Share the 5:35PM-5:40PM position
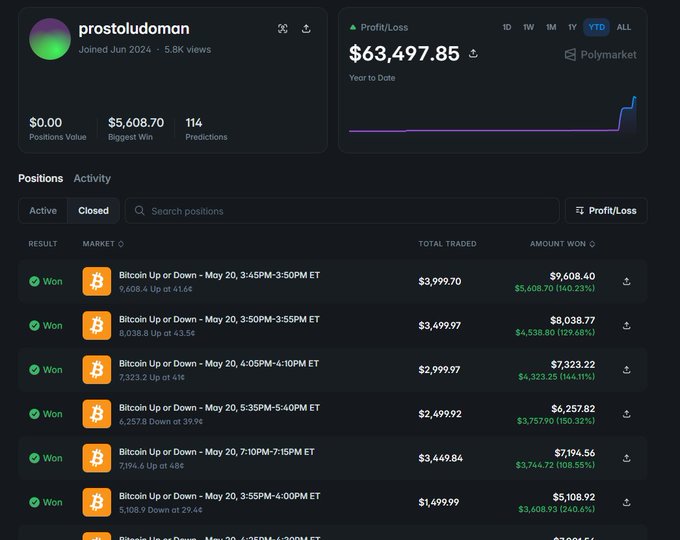Viewport: 680px width, 540px height. tap(626, 414)
